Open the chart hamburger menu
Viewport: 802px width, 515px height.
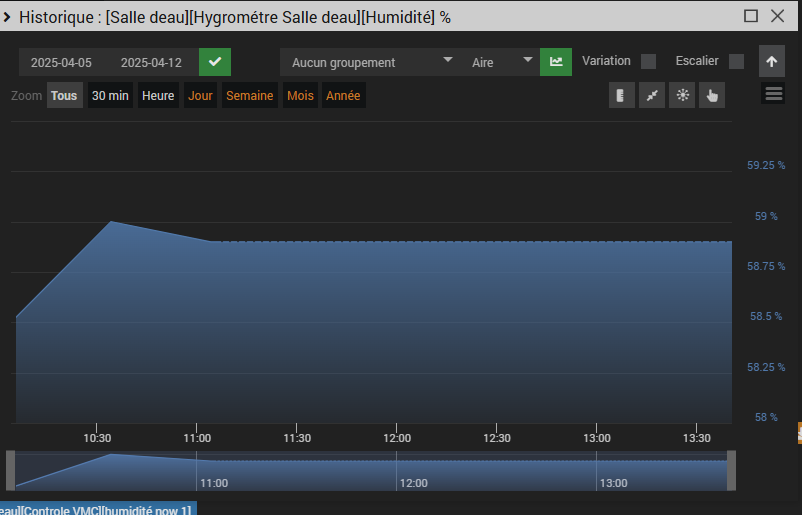(773, 94)
